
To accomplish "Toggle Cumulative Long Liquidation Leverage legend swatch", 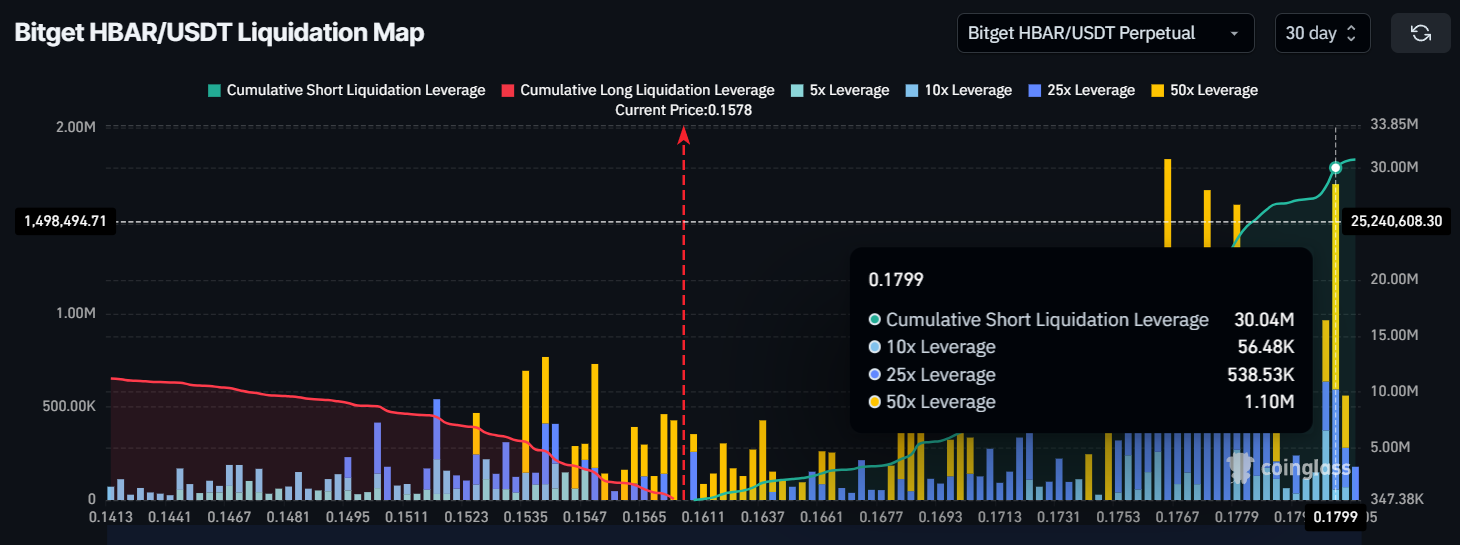I will pos(508,90).
